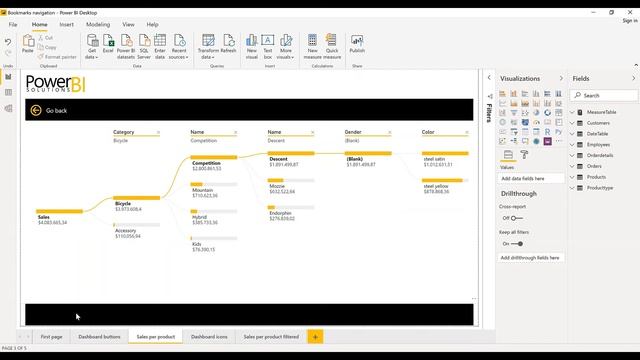Open the File menu
Image resolution: width=640 pixels, height=360 pixels.
click(13, 24)
